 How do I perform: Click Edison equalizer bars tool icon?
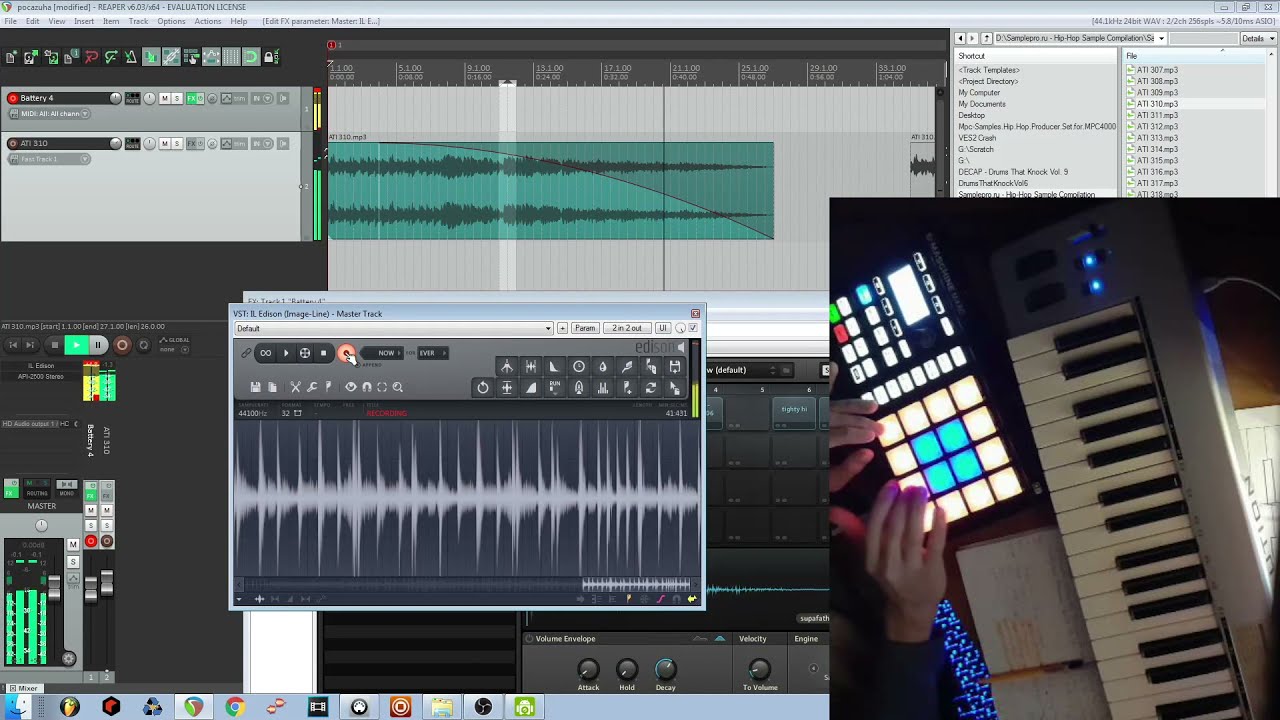point(602,387)
